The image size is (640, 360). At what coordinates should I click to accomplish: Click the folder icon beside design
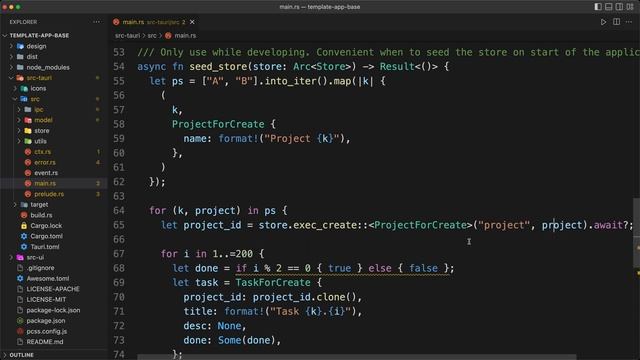(x=20, y=46)
